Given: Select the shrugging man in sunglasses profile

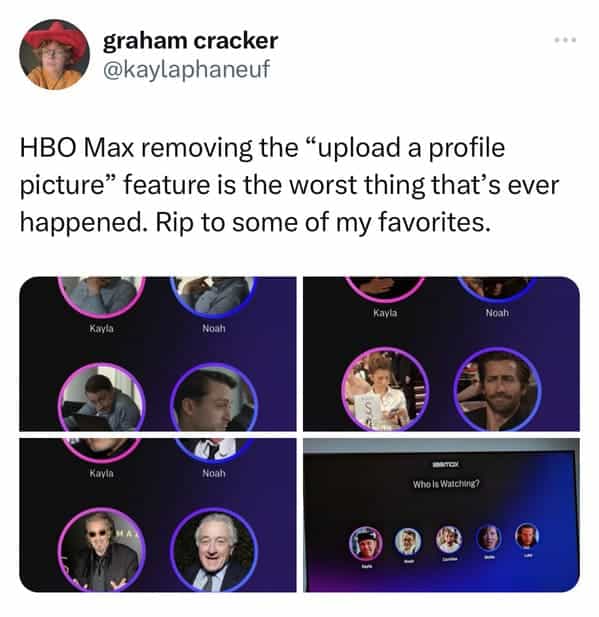Looking at the screenshot, I should (x=102, y=550).
